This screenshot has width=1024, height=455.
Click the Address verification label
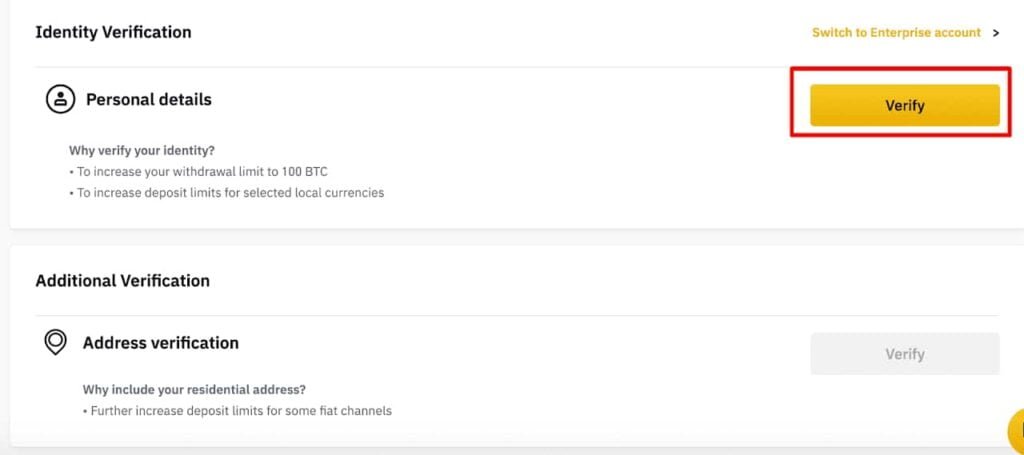[161, 343]
